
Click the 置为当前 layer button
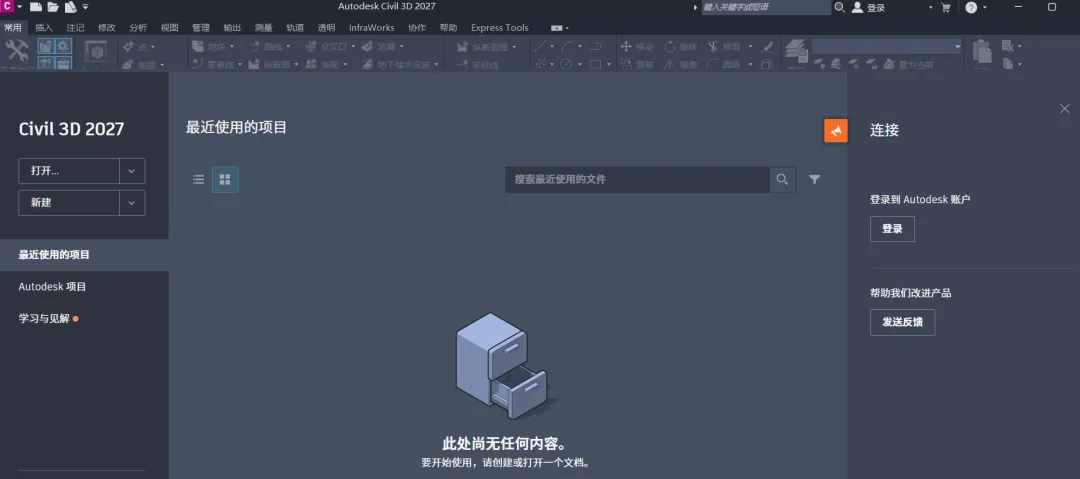coord(908,65)
